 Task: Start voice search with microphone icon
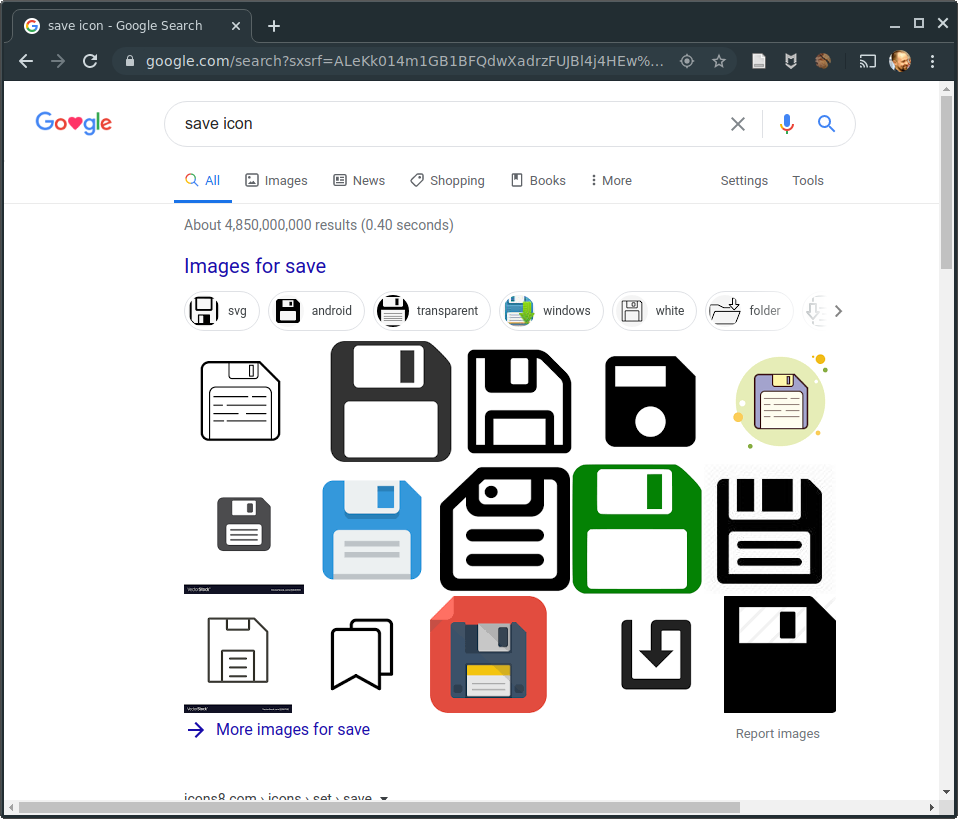pos(787,124)
